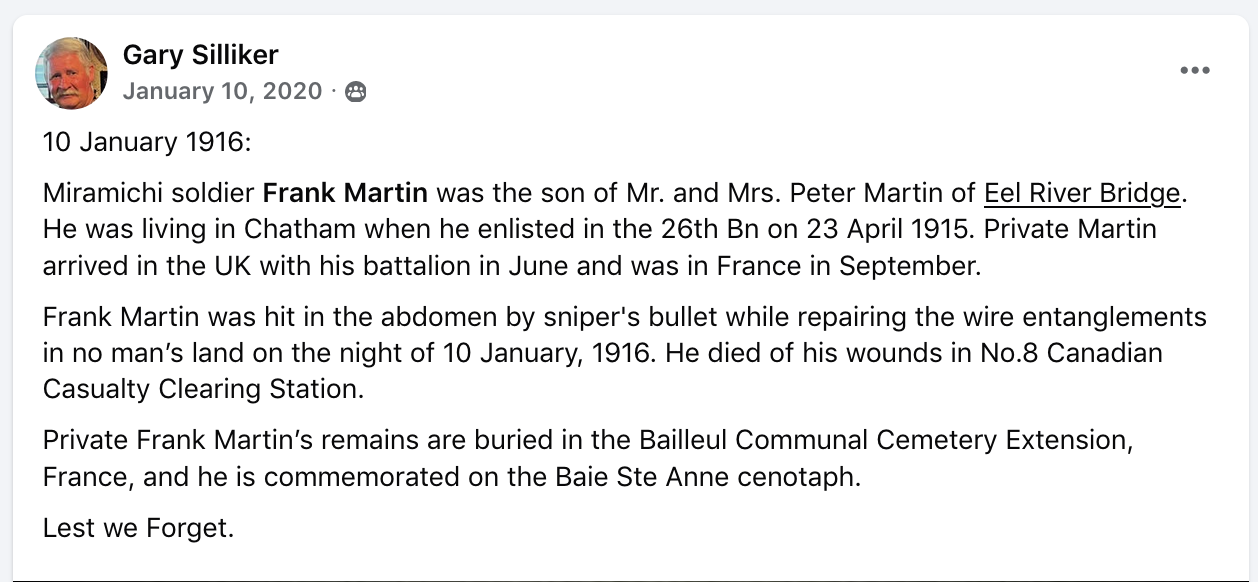Click "Casualty Clearing Station" text
1258x582 pixels.
[x=203, y=389]
